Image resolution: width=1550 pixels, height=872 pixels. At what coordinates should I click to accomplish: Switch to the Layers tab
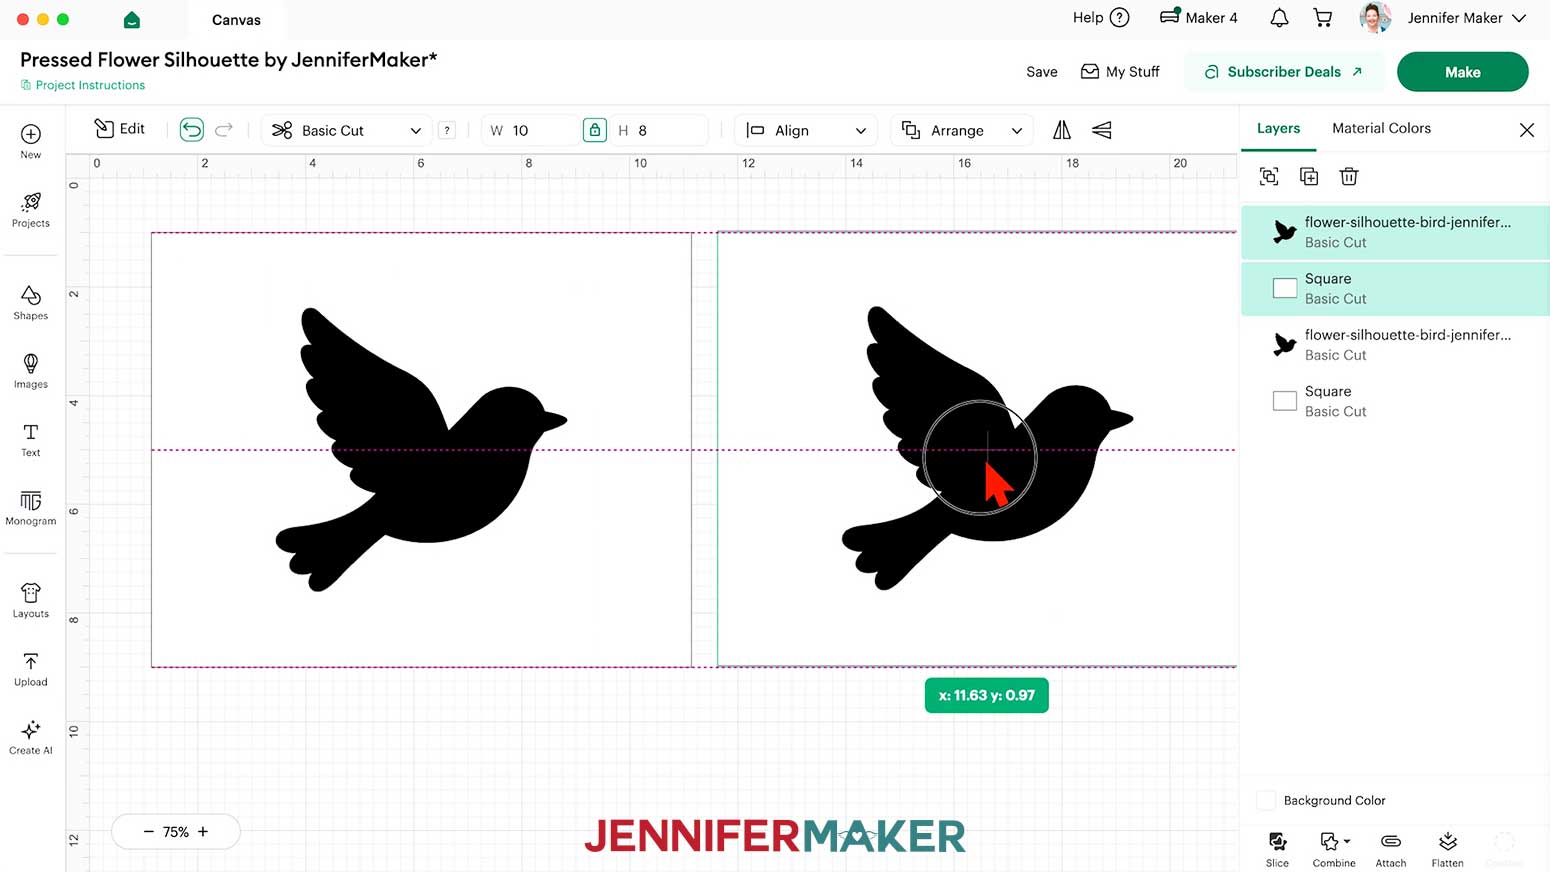pos(1278,128)
